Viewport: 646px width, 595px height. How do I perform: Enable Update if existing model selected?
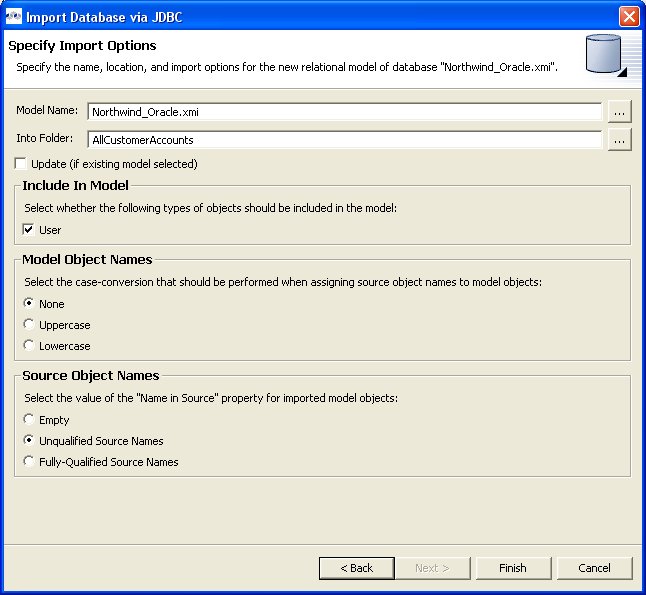pyautogui.click(x=22, y=164)
